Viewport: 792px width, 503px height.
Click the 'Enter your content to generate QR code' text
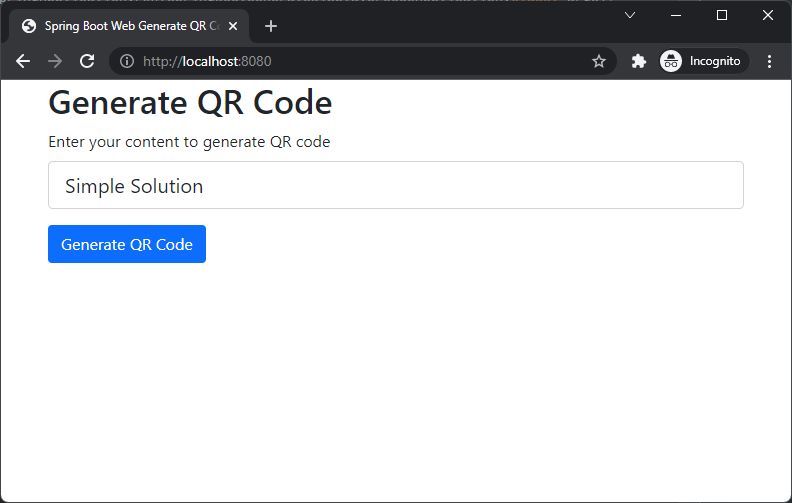tap(189, 142)
